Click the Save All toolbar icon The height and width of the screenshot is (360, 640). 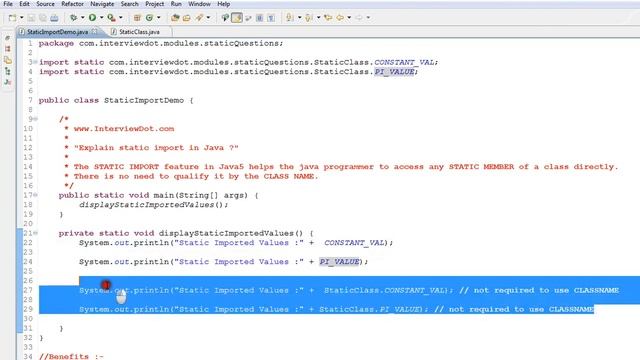(x=43, y=18)
